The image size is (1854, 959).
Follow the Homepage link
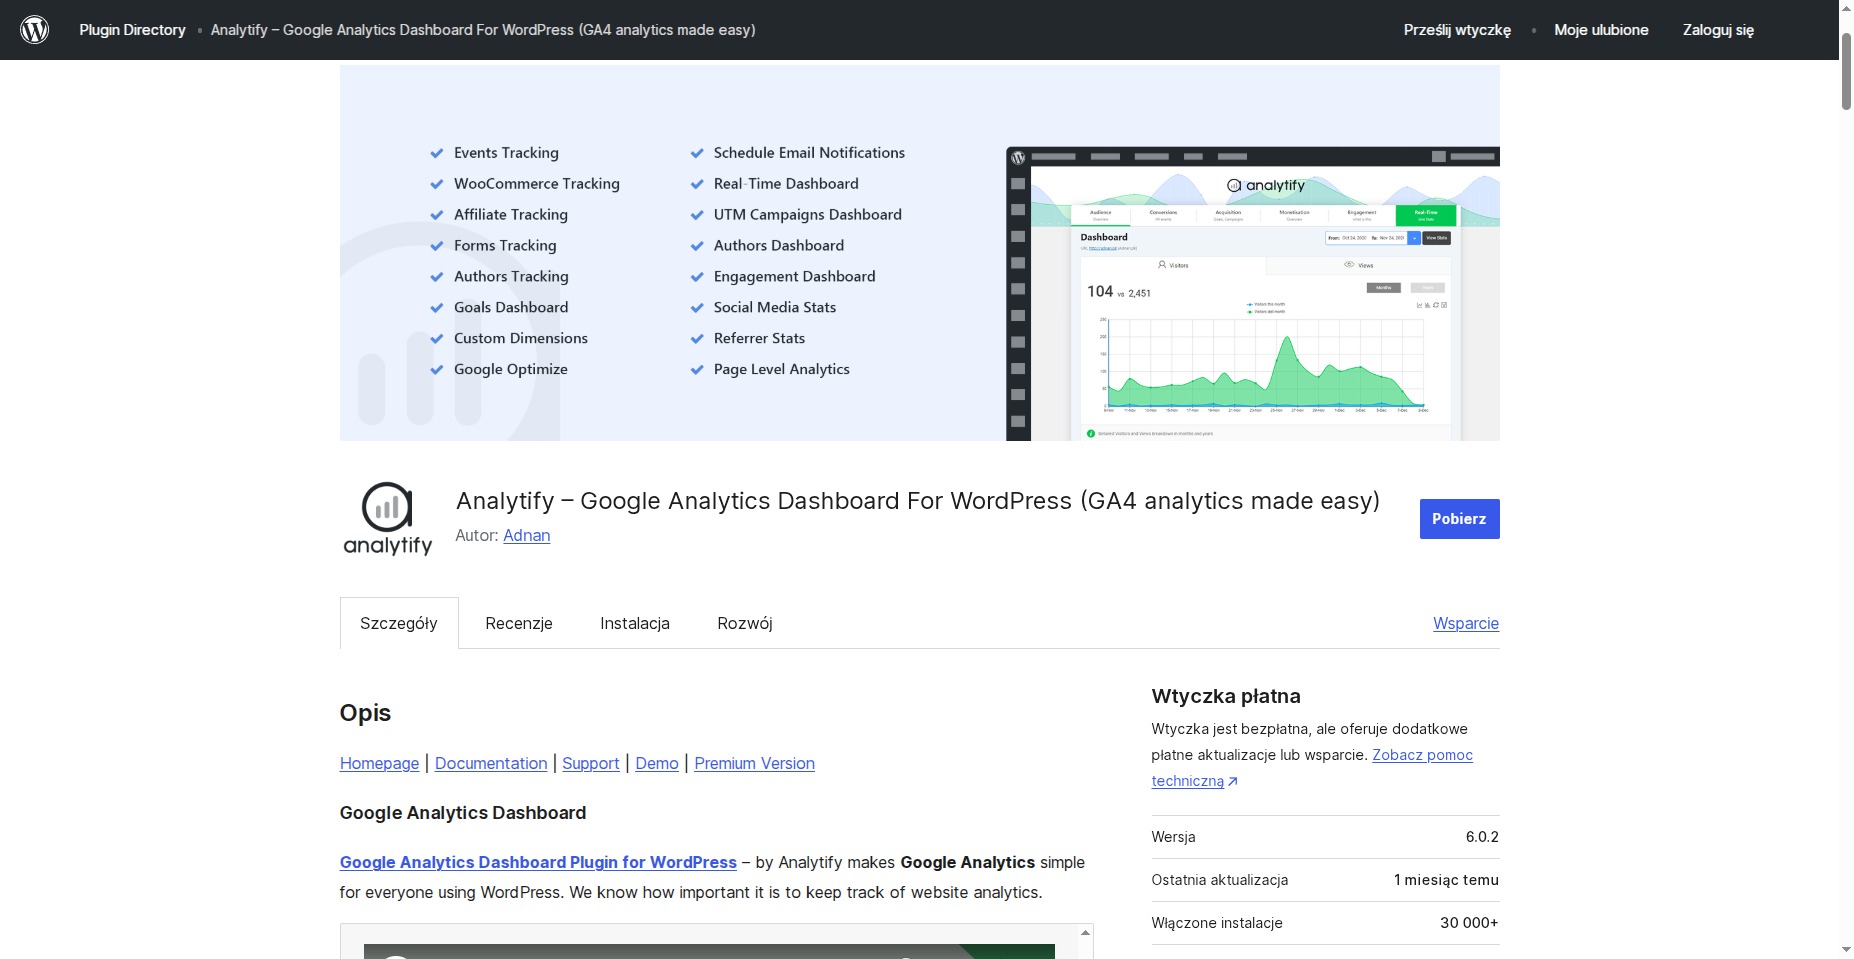(x=380, y=763)
